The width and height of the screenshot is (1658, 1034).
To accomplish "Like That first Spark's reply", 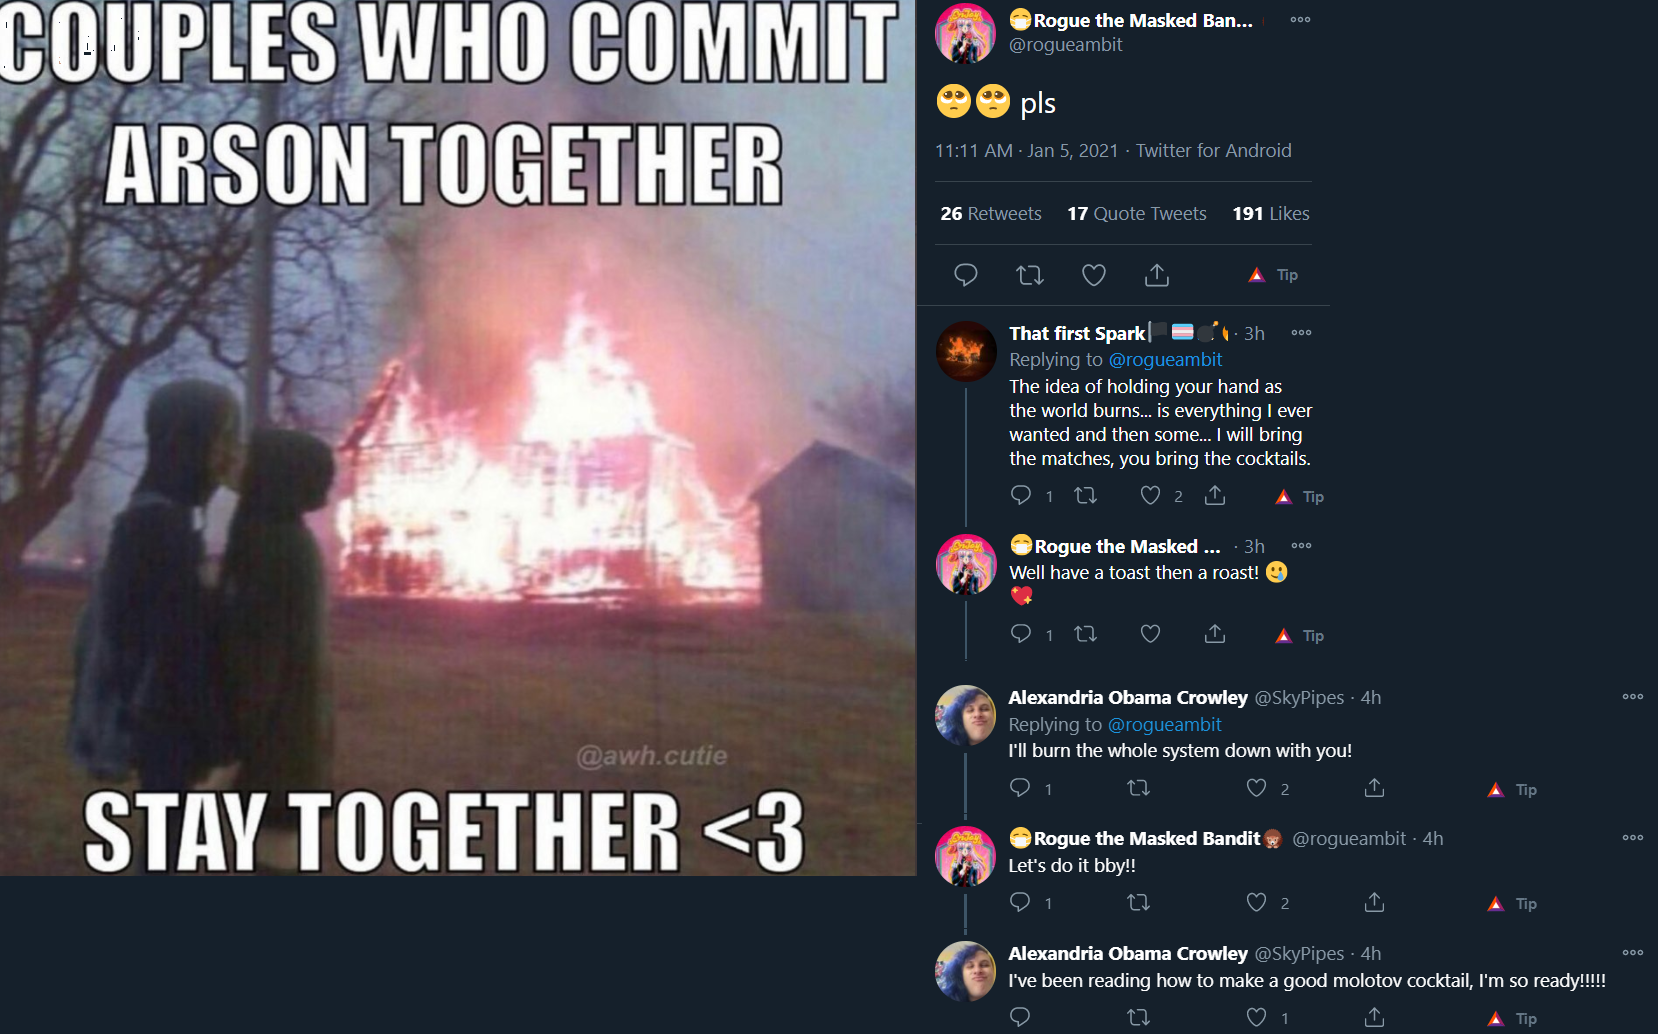I will click(1151, 495).
